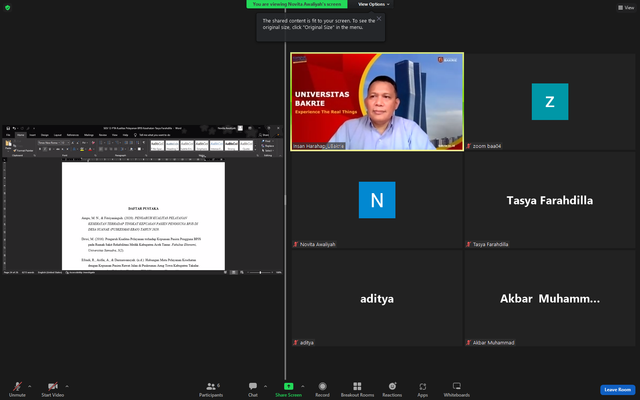Click the green Share Screen button
The width and height of the screenshot is (640, 400).
coord(289,389)
